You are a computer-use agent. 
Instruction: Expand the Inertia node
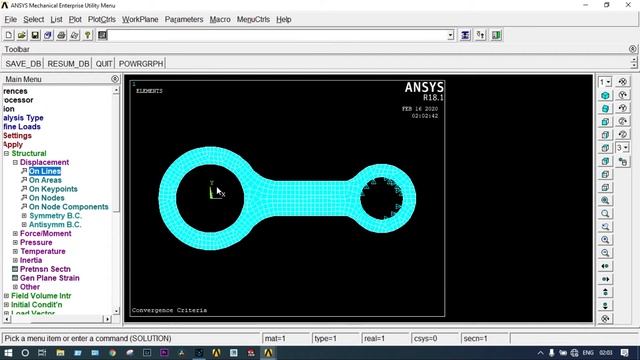tap(15, 260)
